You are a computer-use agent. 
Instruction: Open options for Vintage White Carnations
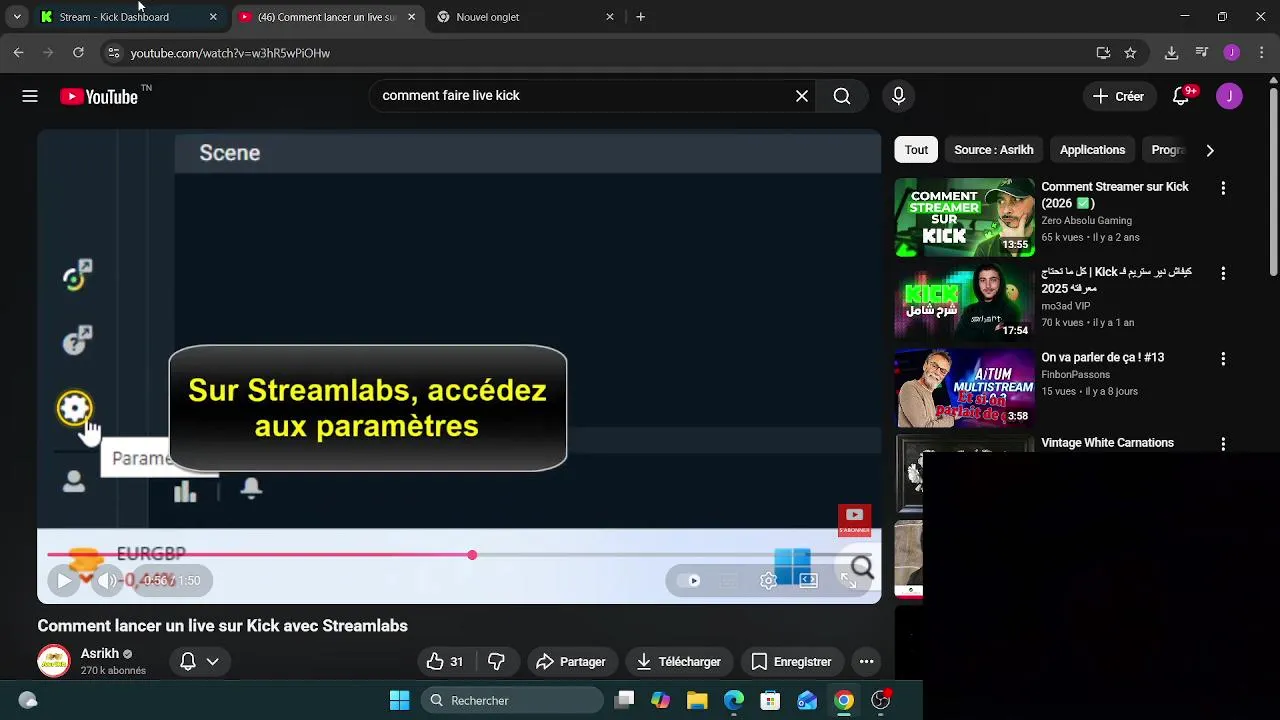coord(1223,443)
